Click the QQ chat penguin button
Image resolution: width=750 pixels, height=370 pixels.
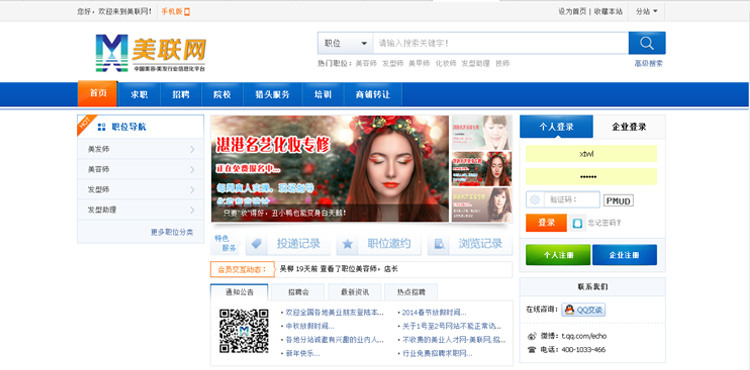click(x=584, y=310)
